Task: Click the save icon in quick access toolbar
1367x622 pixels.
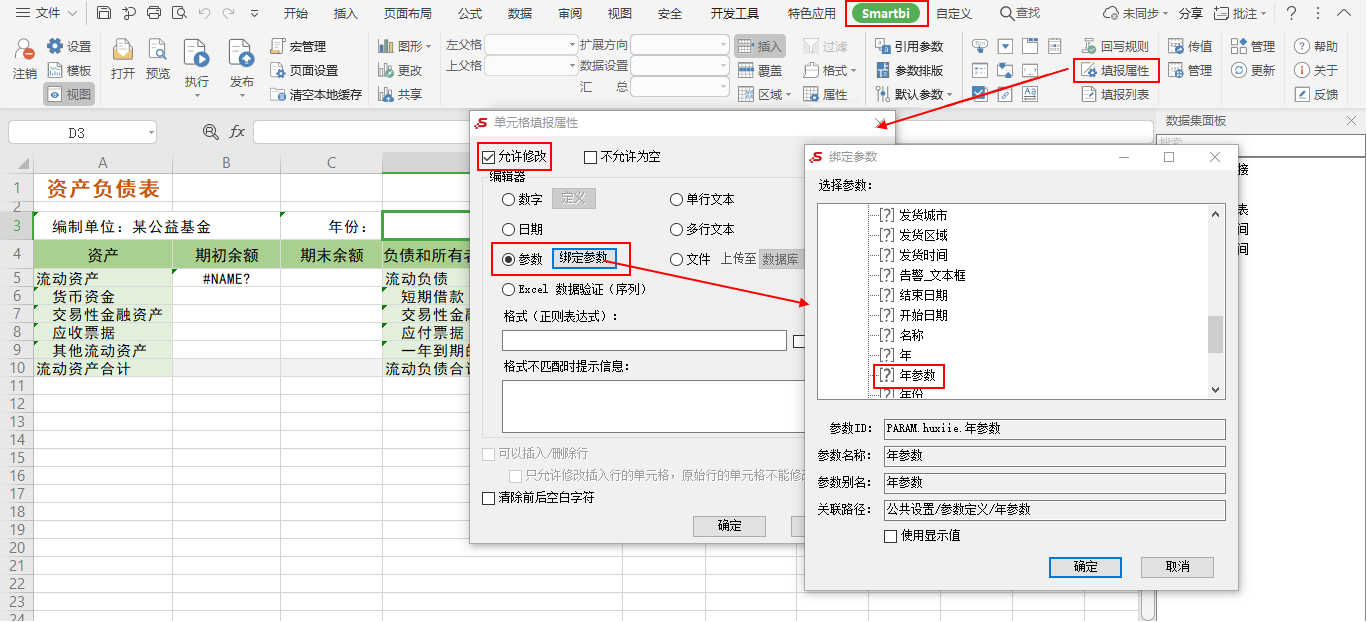Action: tap(104, 13)
